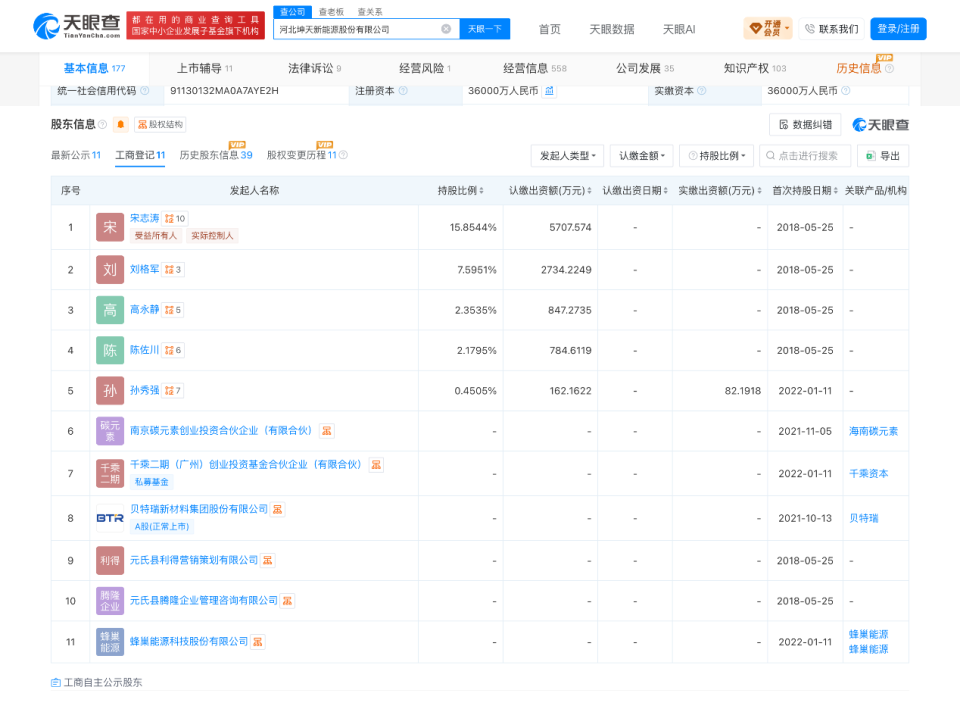Click the 导出 export button

(883, 156)
